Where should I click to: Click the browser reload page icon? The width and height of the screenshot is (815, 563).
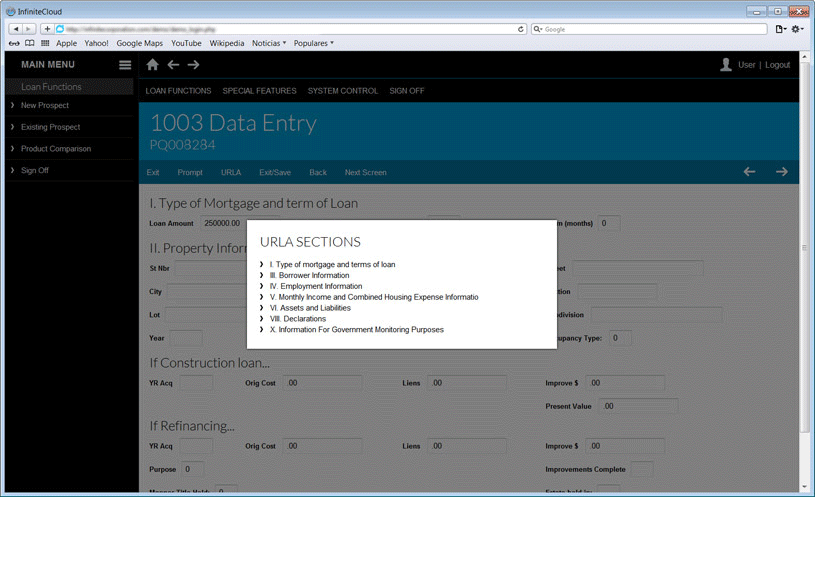[x=521, y=29]
